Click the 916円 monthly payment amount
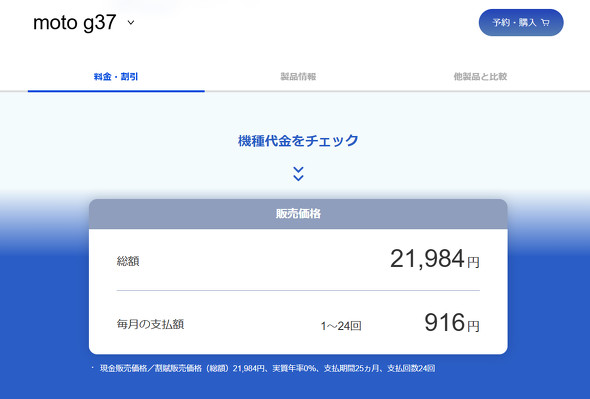590x399 pixels. [452, 323]
